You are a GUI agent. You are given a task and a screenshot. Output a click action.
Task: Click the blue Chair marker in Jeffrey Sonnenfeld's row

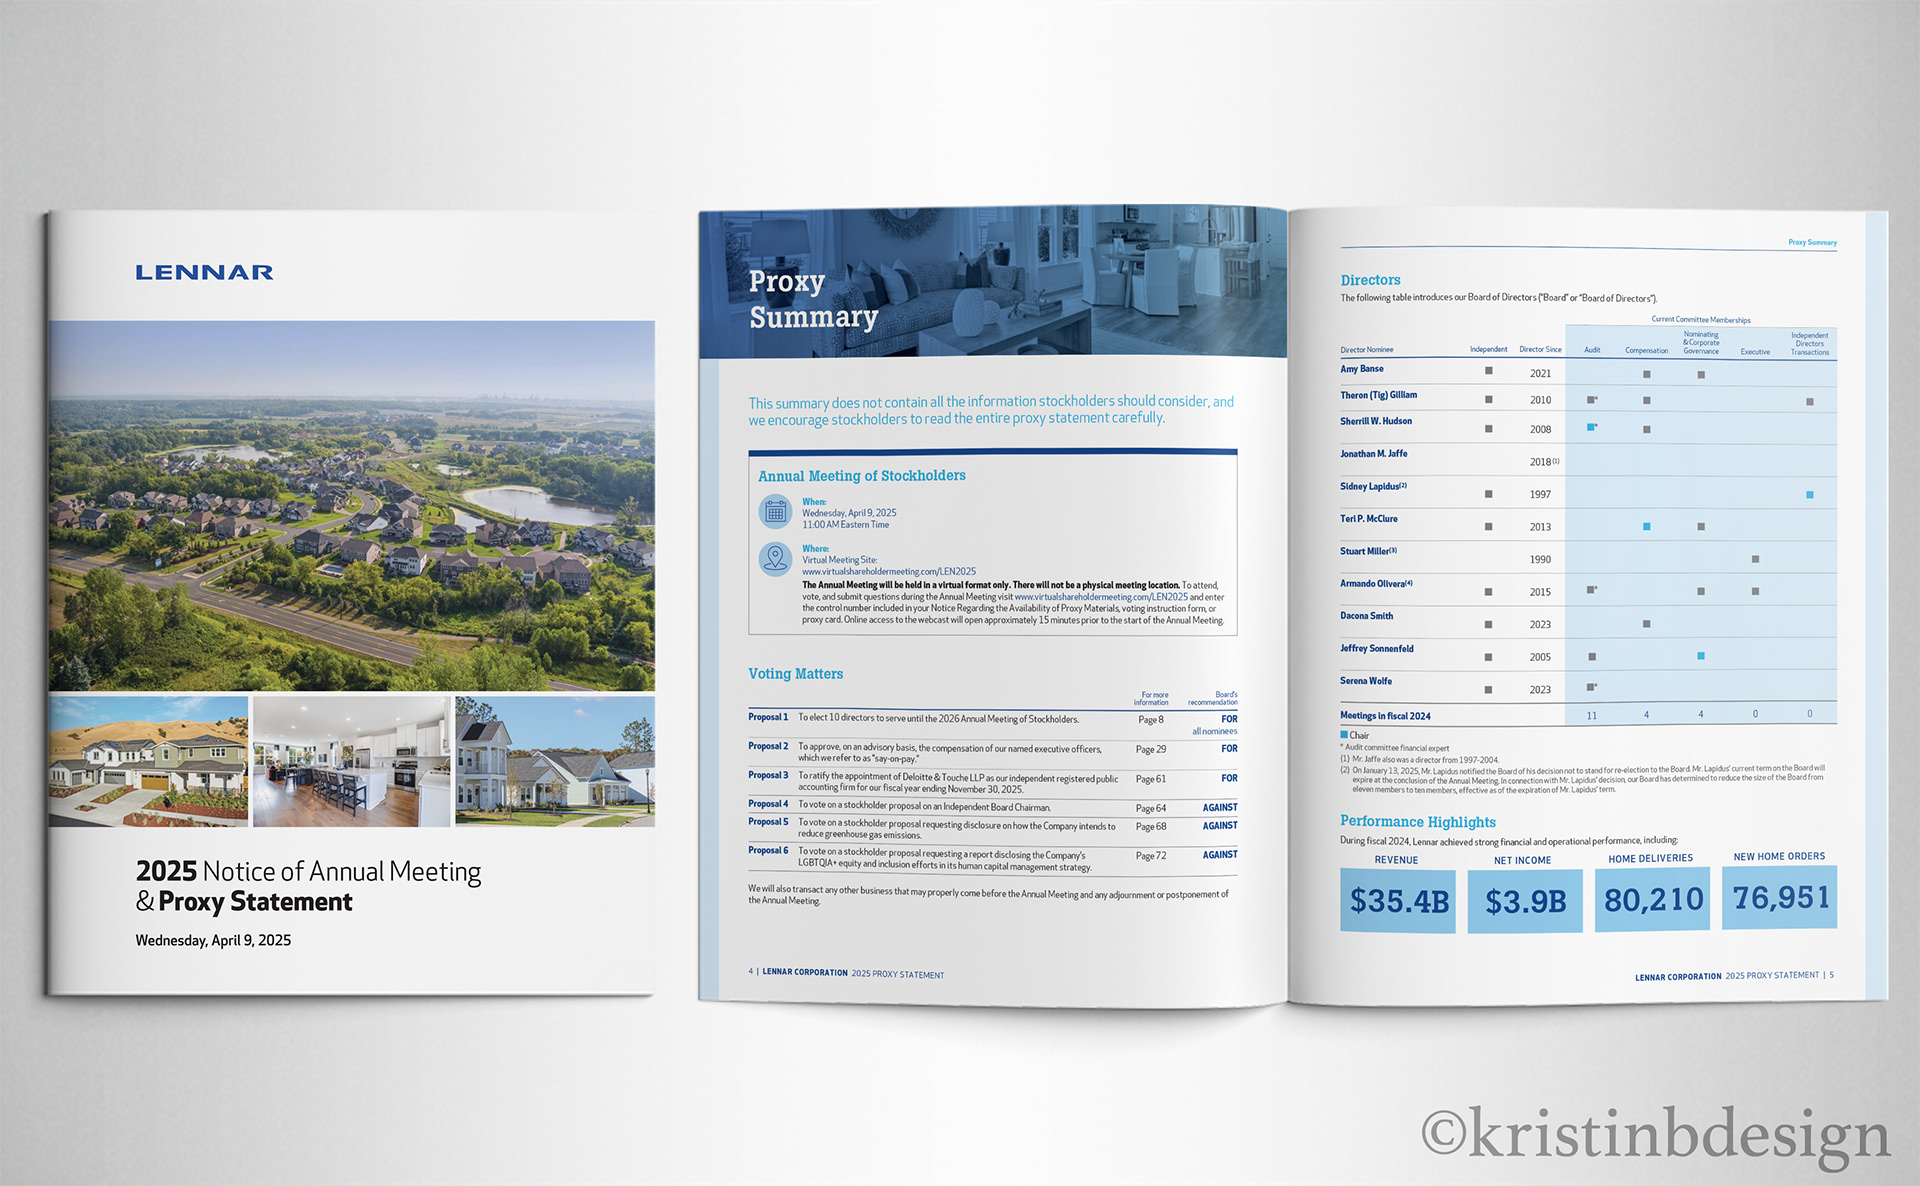pos(1700,656)
